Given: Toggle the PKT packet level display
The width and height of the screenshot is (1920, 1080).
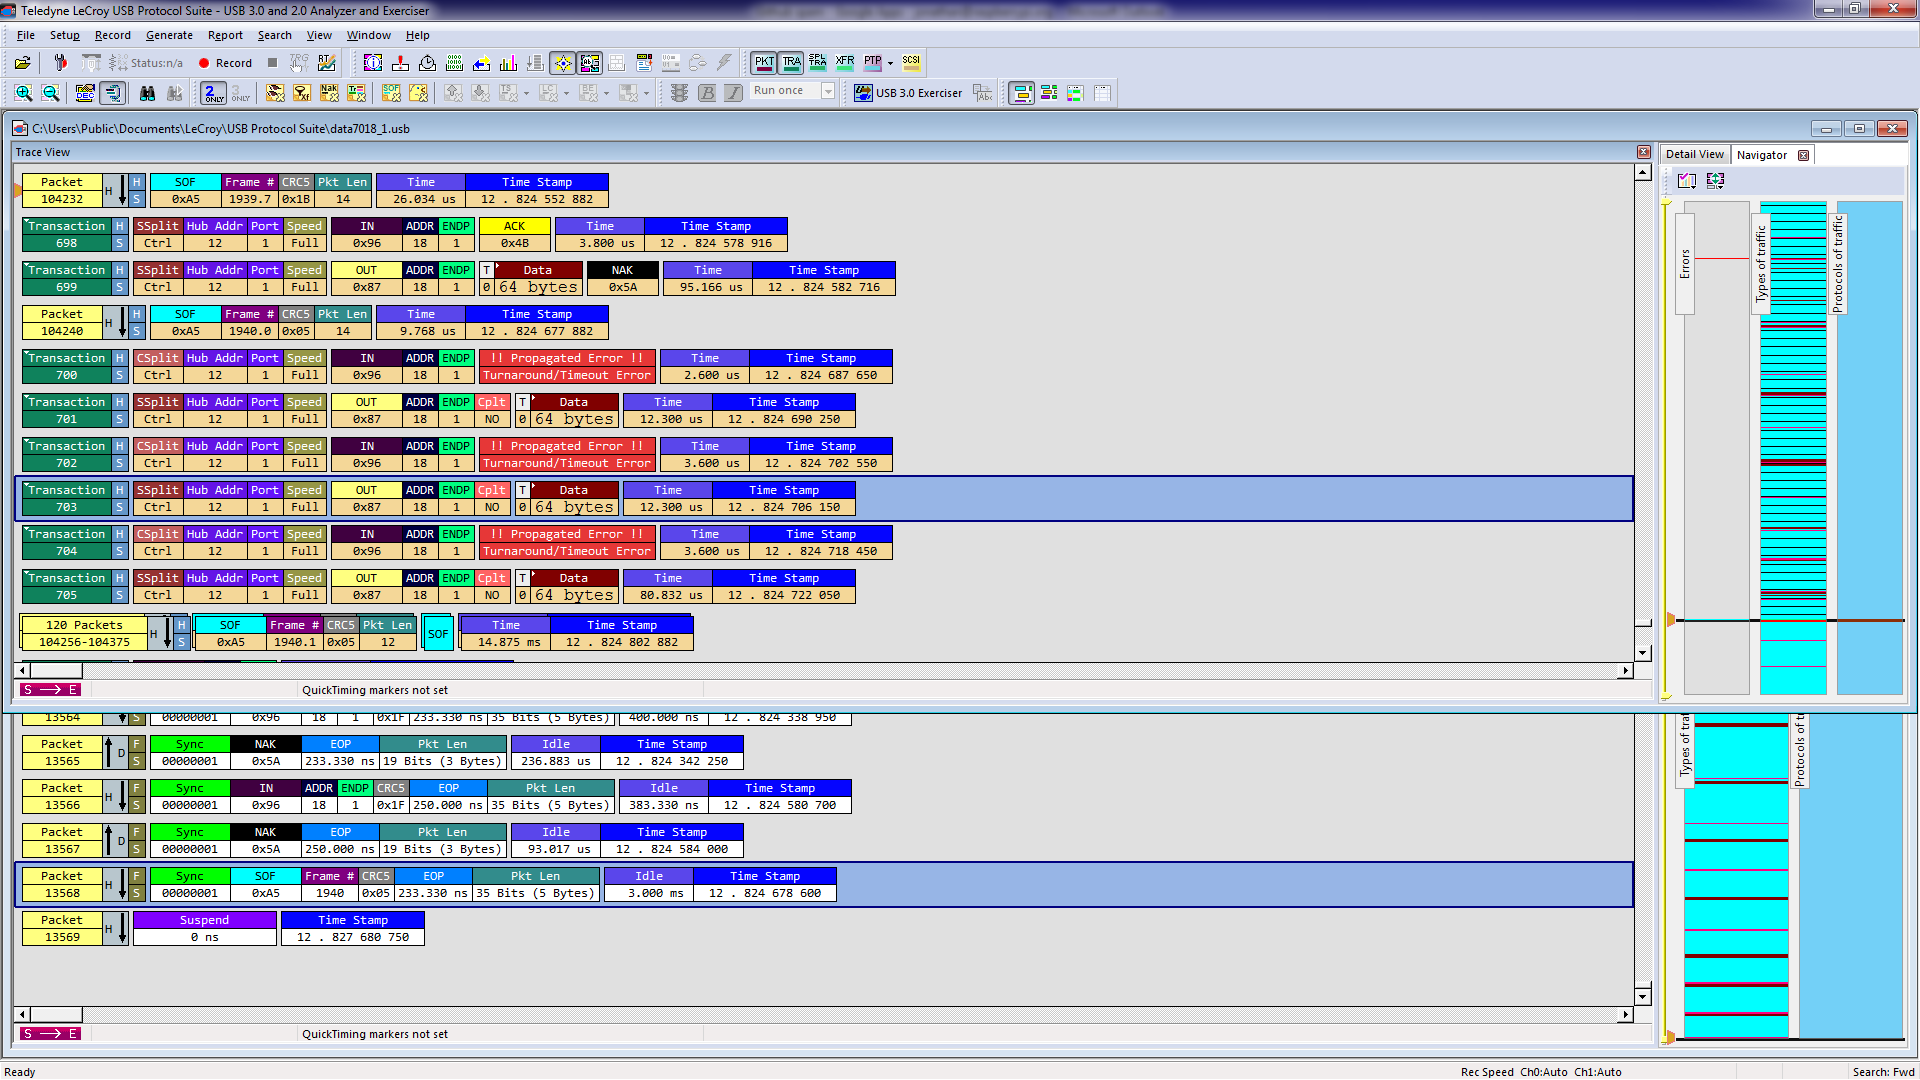Looking at the screenshot, I should click(x=764, y=63).
